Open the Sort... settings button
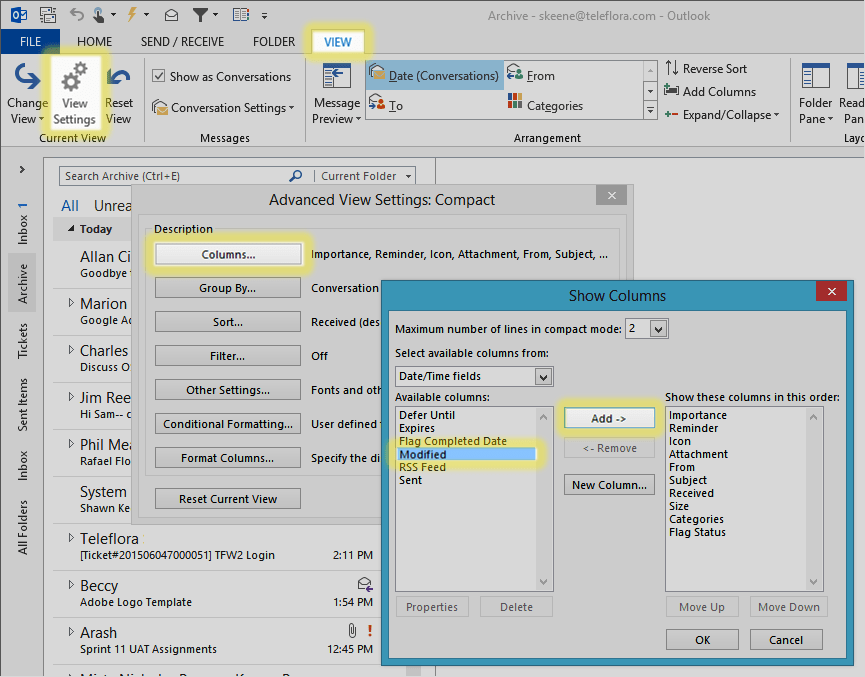 [228, 322]
